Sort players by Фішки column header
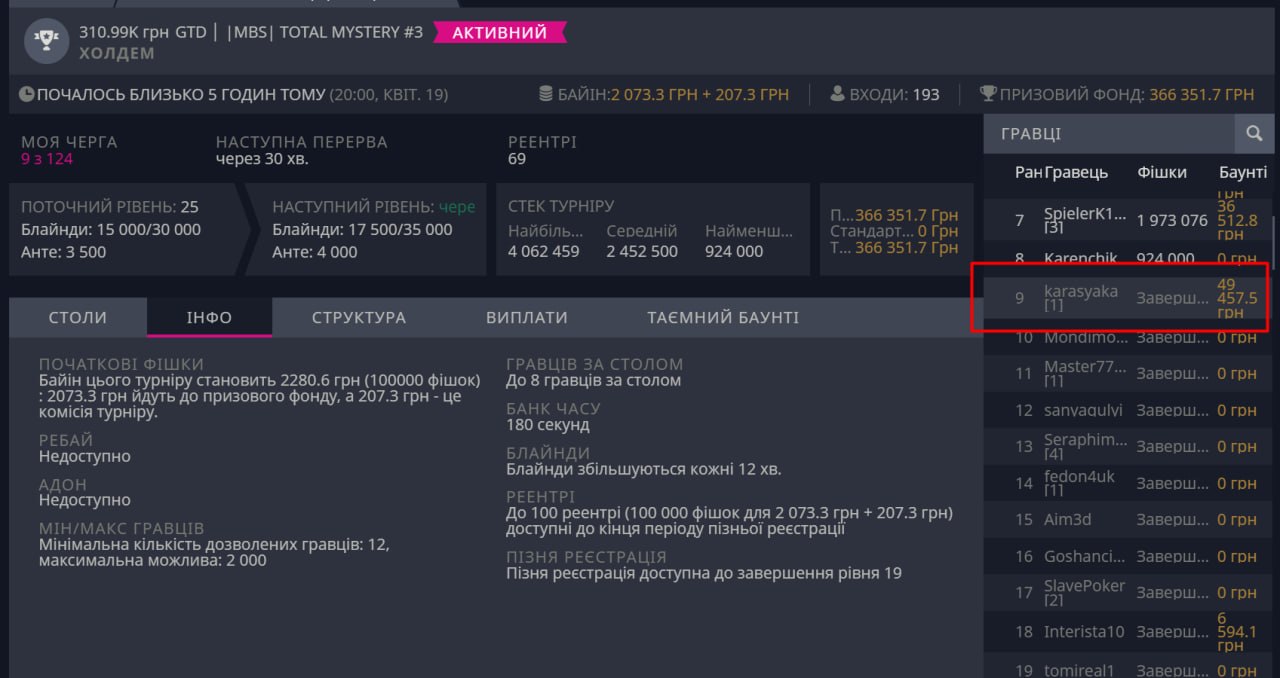The image size is (1280, 678). point(1162,172)
